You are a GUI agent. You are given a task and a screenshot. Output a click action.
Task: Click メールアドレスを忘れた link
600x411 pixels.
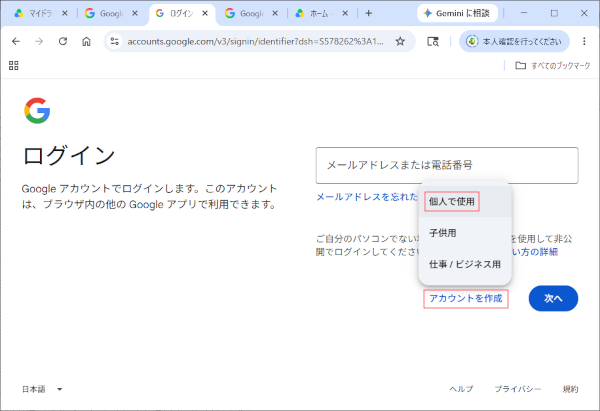coord(367,197)
